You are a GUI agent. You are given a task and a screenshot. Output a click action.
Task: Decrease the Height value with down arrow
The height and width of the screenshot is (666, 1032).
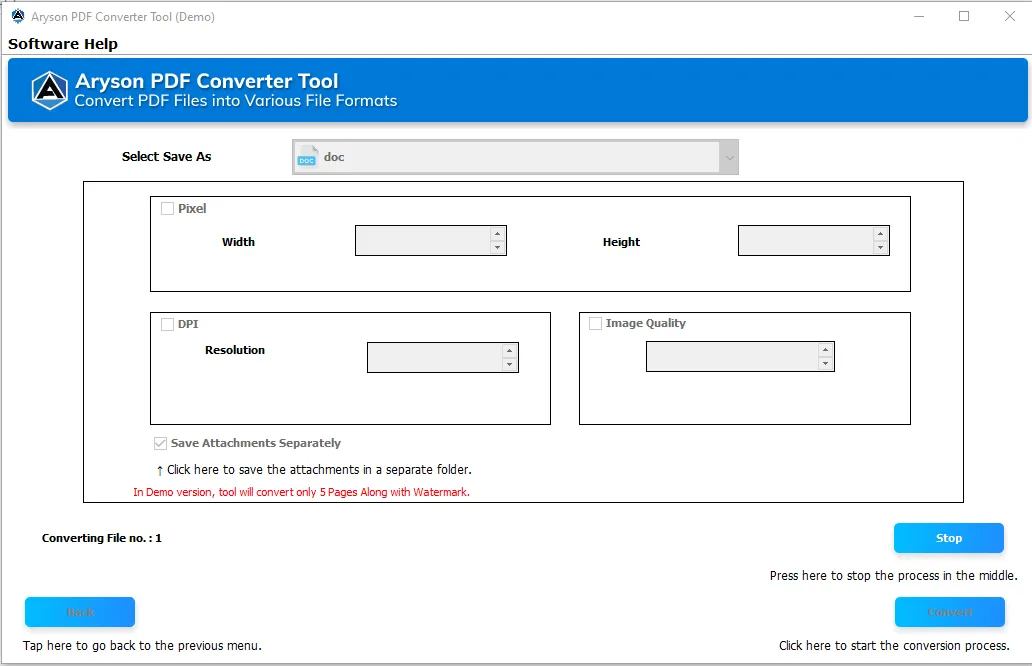tap(881, 248)
